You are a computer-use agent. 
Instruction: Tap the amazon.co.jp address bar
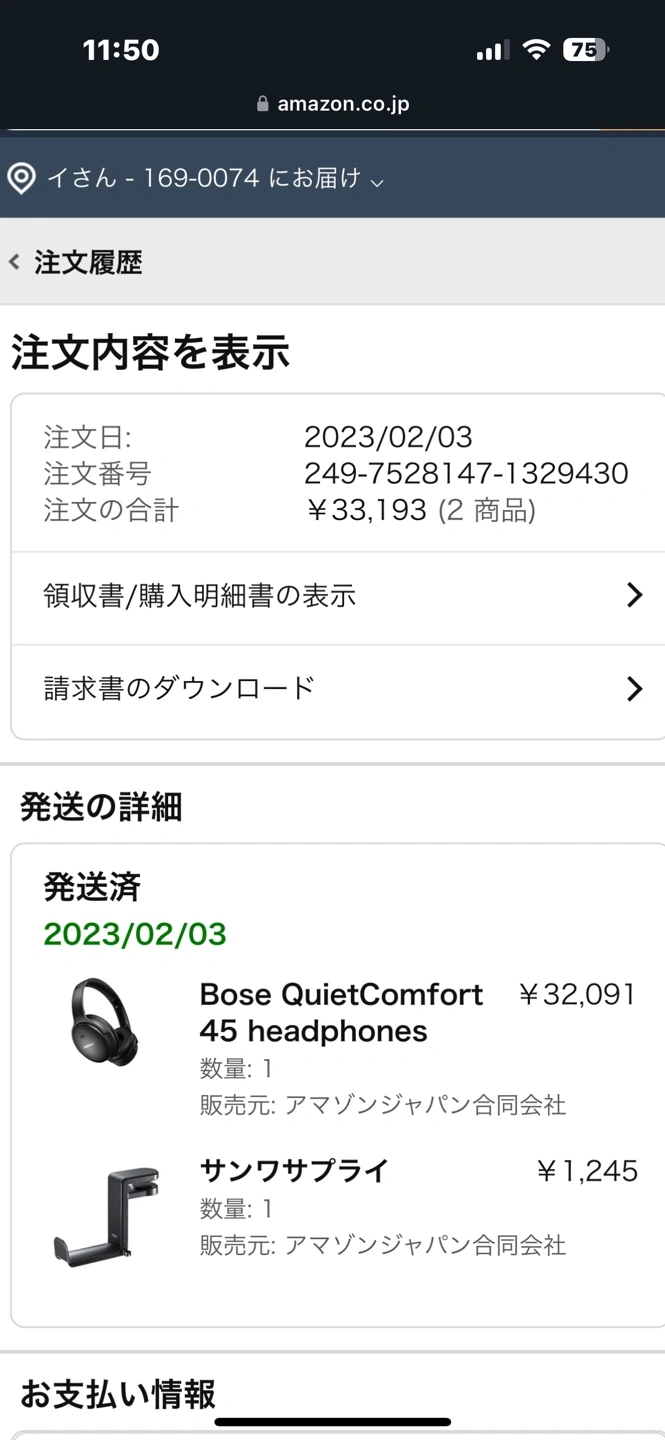[332, 104]
